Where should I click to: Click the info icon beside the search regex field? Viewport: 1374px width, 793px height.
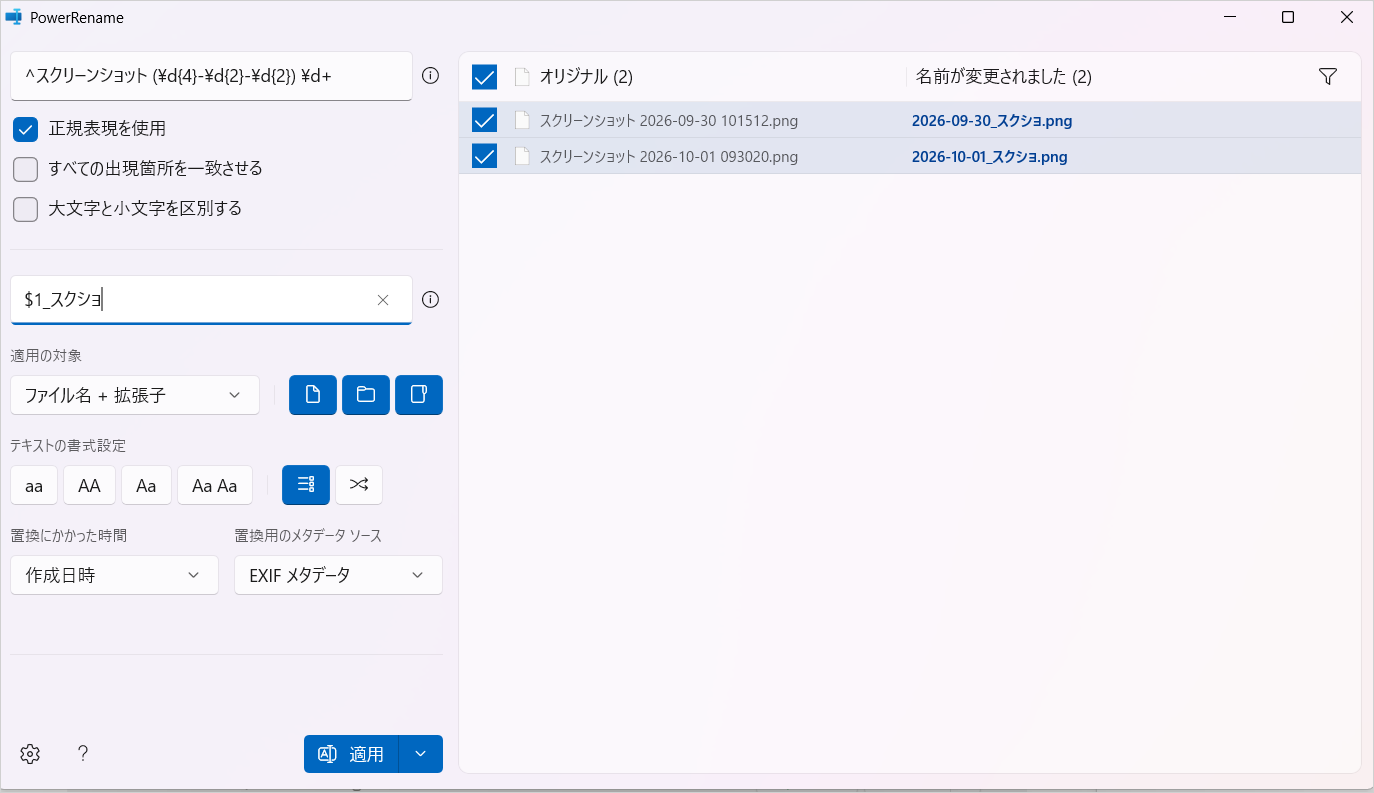point(431,76)
